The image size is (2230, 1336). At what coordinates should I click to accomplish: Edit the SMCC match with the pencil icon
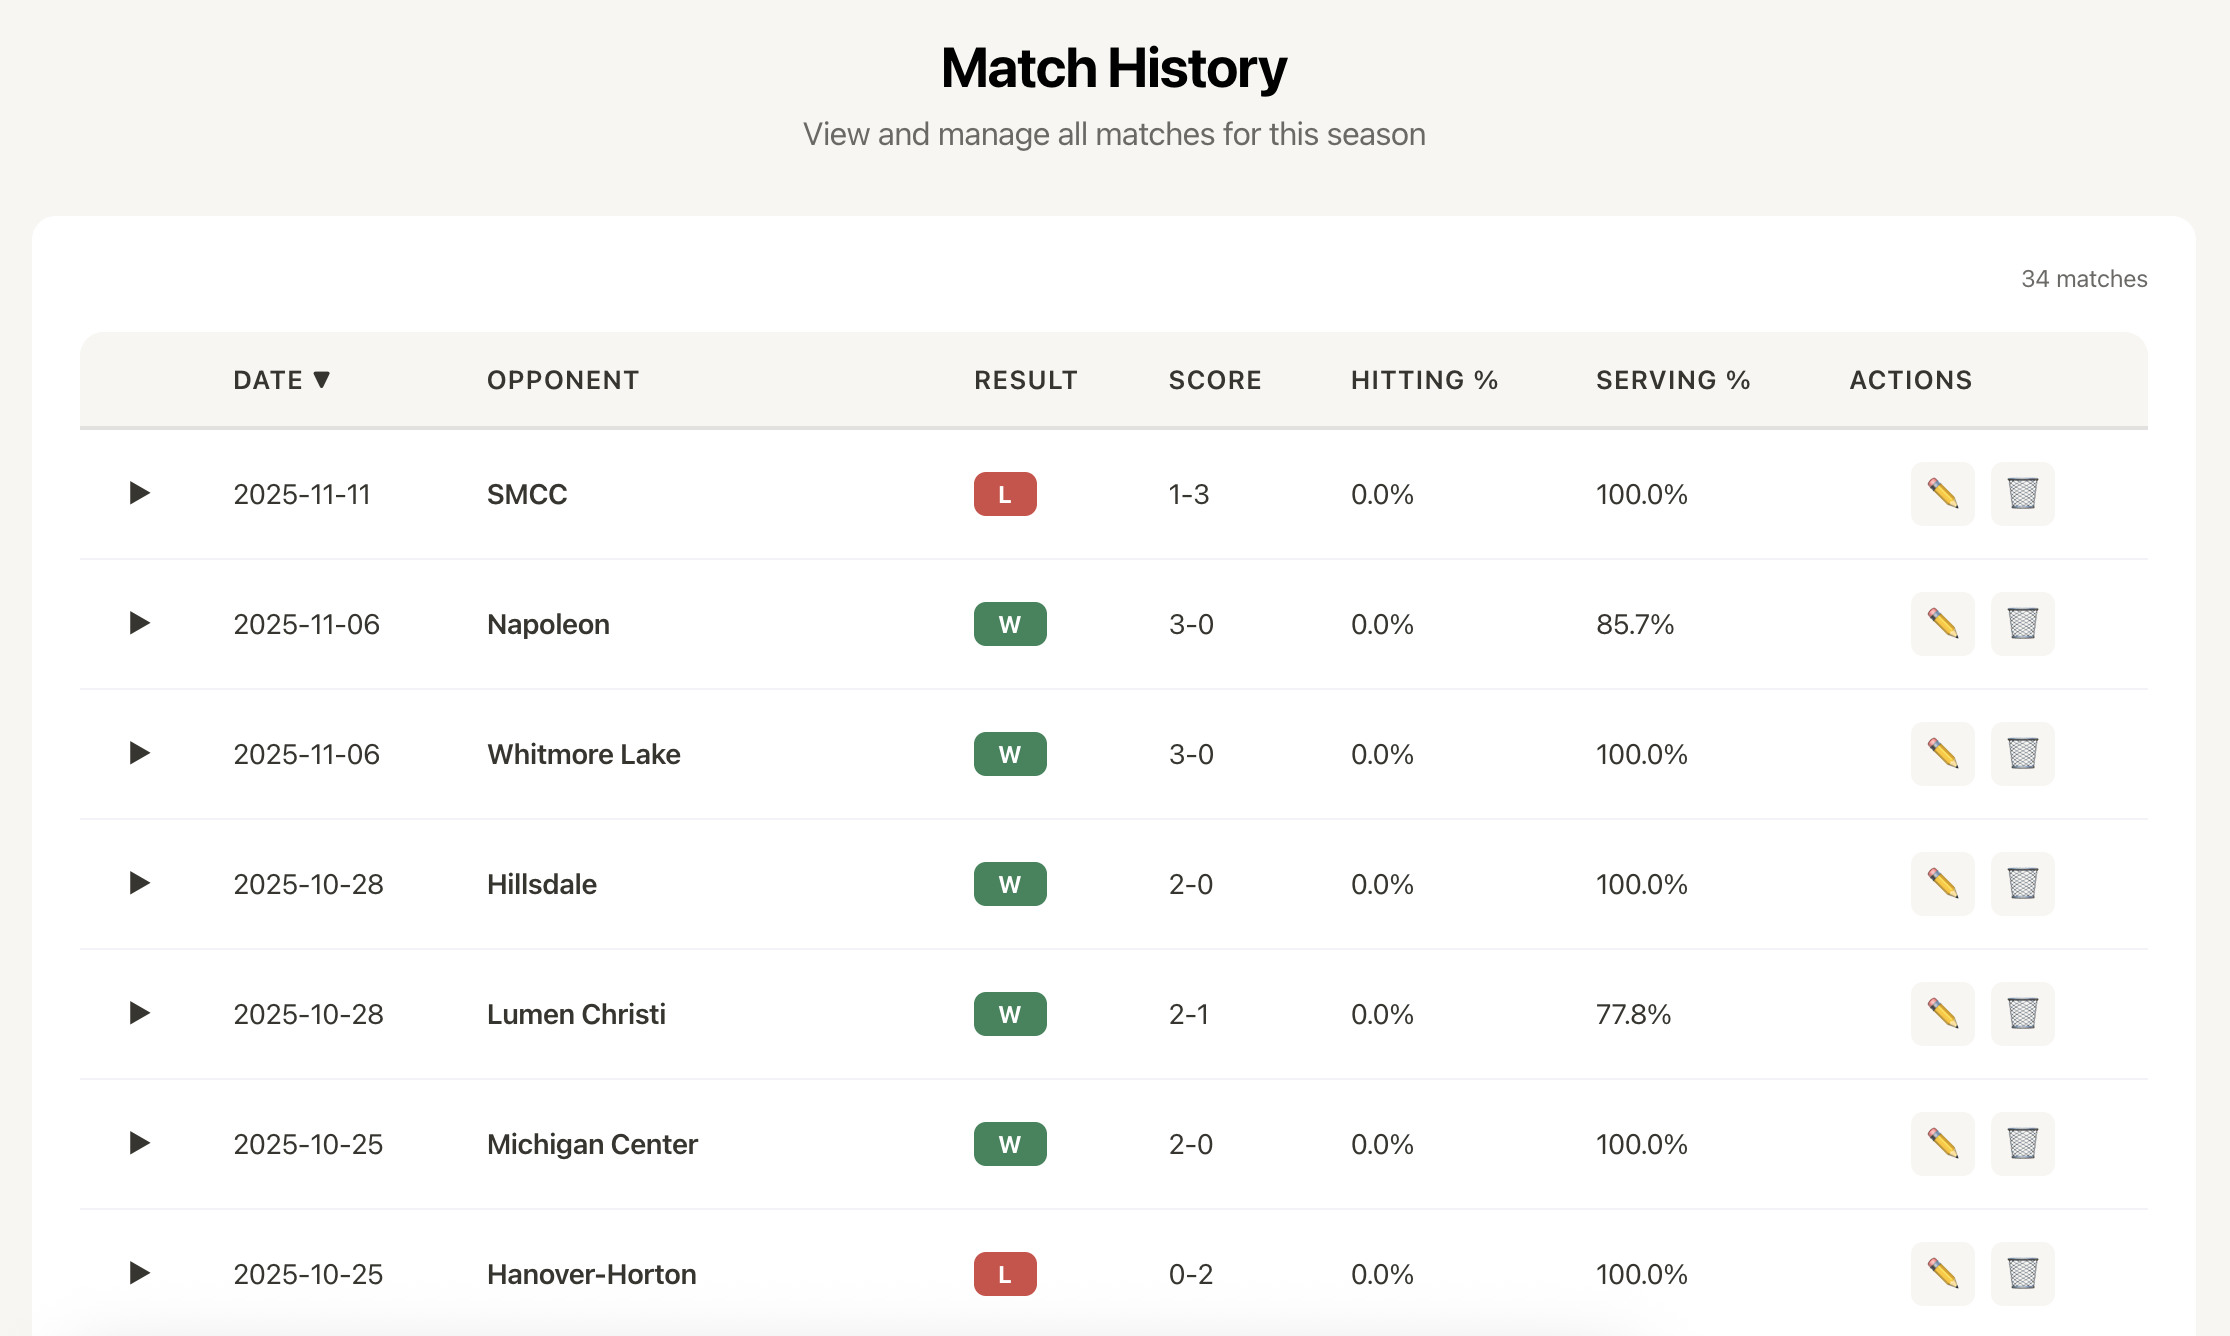(1941, 493)
